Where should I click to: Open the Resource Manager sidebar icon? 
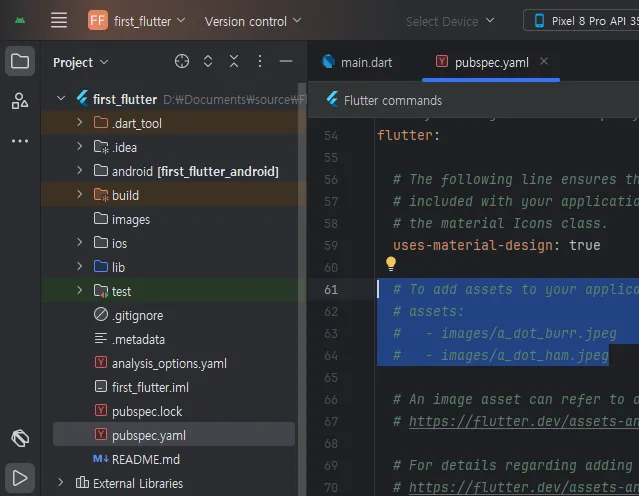(x=20, y=101)
